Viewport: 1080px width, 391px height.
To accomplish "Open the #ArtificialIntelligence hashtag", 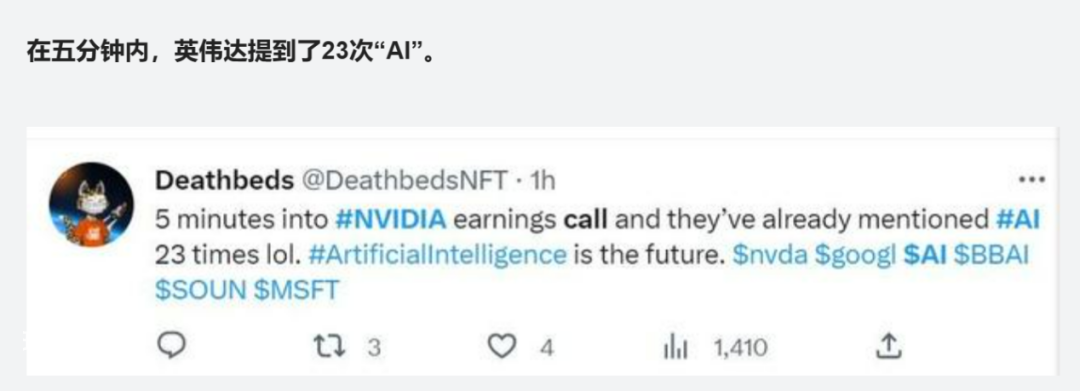I will pyautogui.click(x=437, y=255).
